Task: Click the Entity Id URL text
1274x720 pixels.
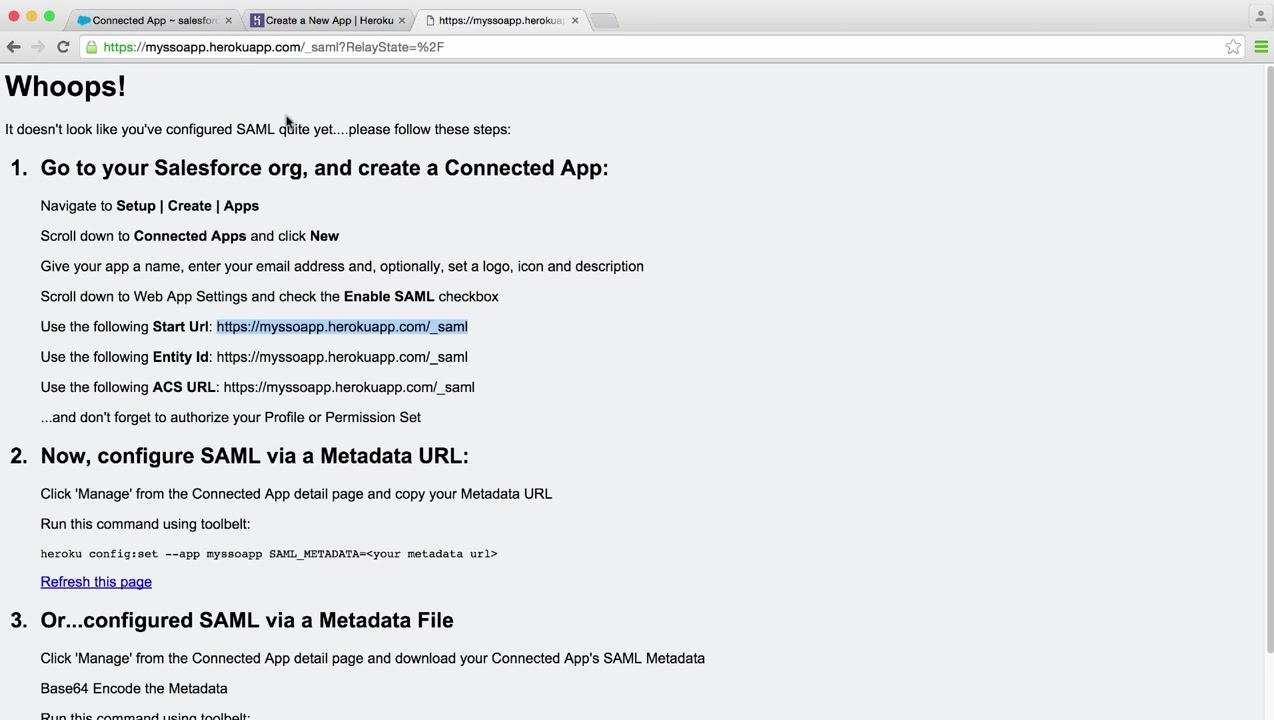Action: click(342, 357)
